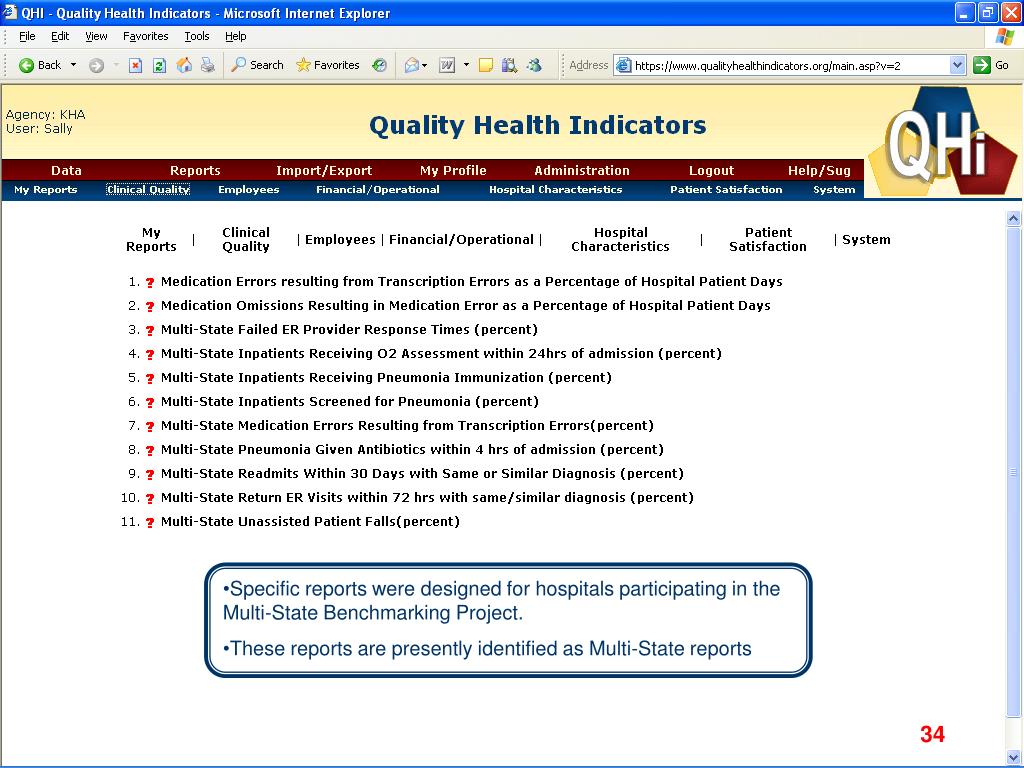Click the History icon

point(379,65)
